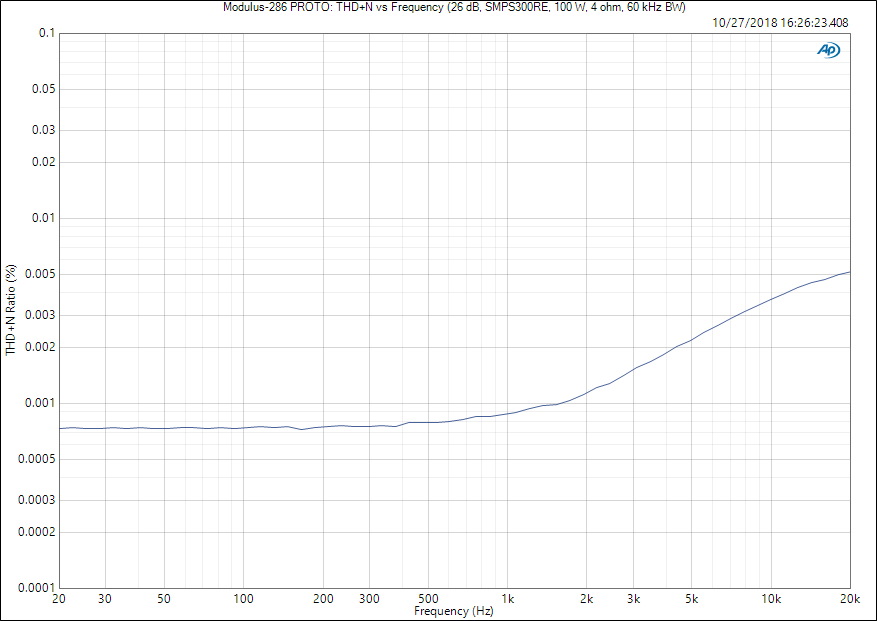Viewport: 877px width, 621px height.
Task: Click the x-axis tick label "20"
Action: click(x=59, y=599)
